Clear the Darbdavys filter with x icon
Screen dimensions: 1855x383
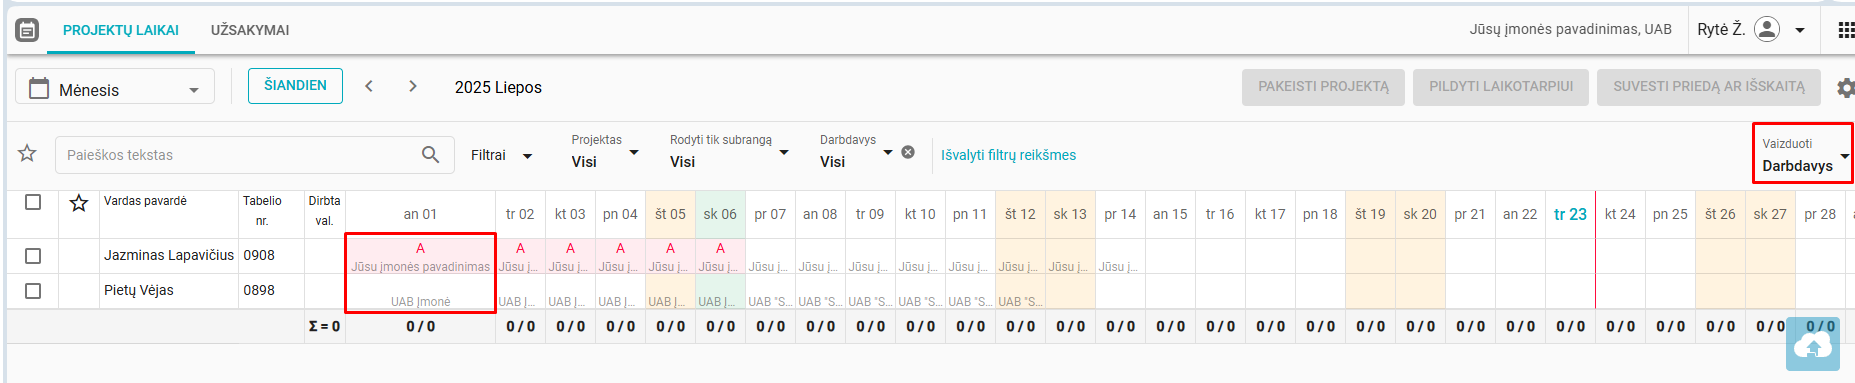(908, 152)
